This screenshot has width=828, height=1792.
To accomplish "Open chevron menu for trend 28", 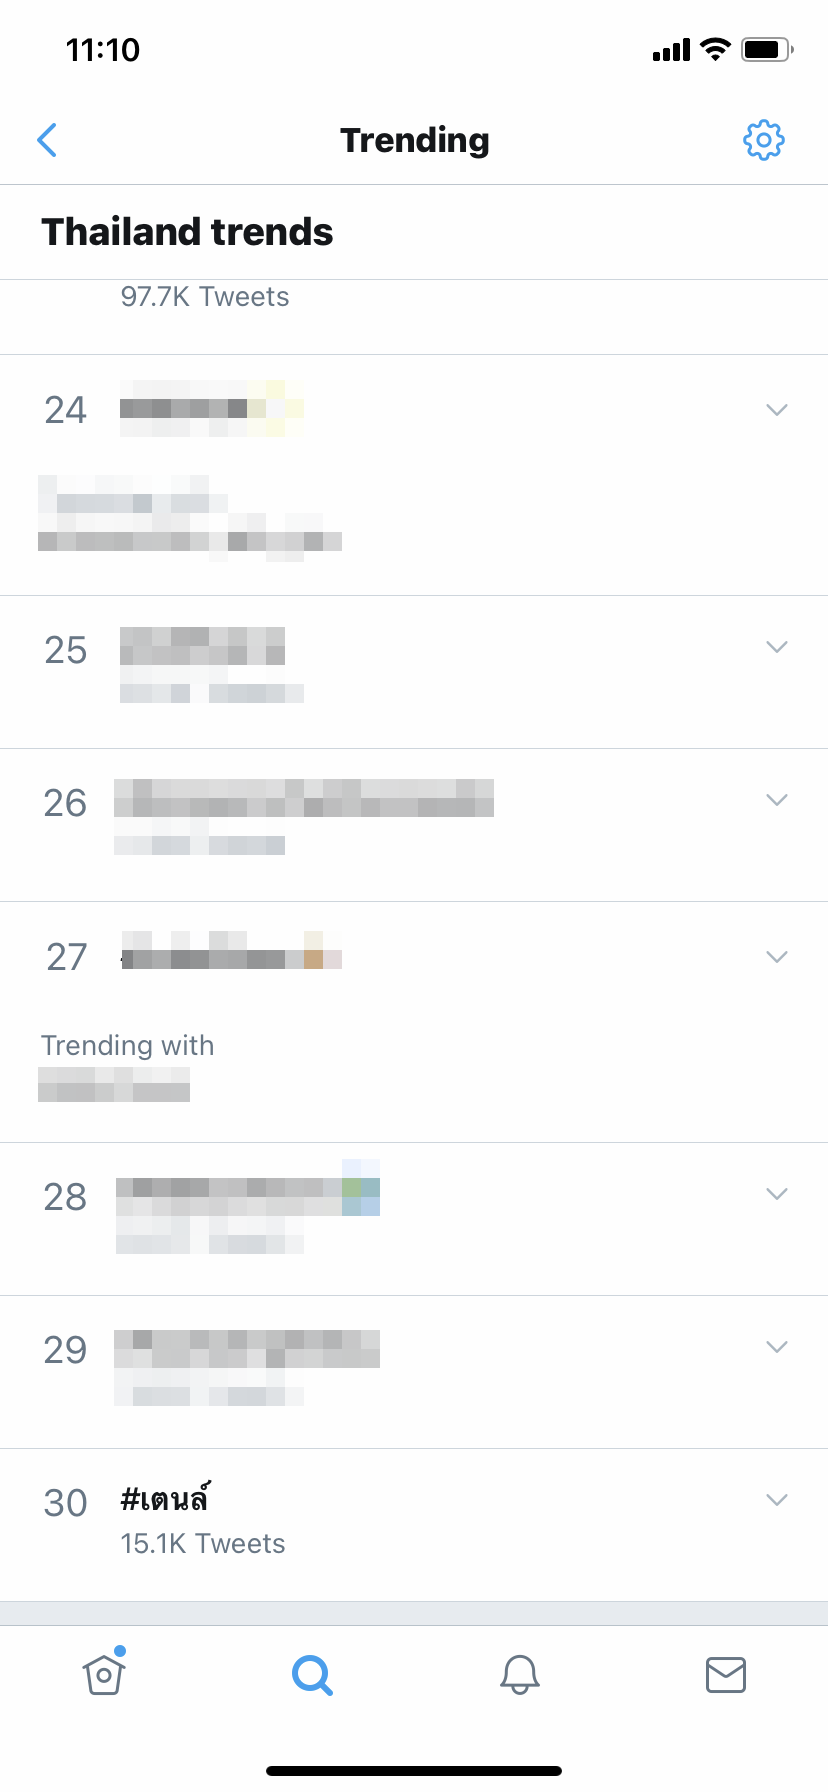I will tap(776, 1194).
